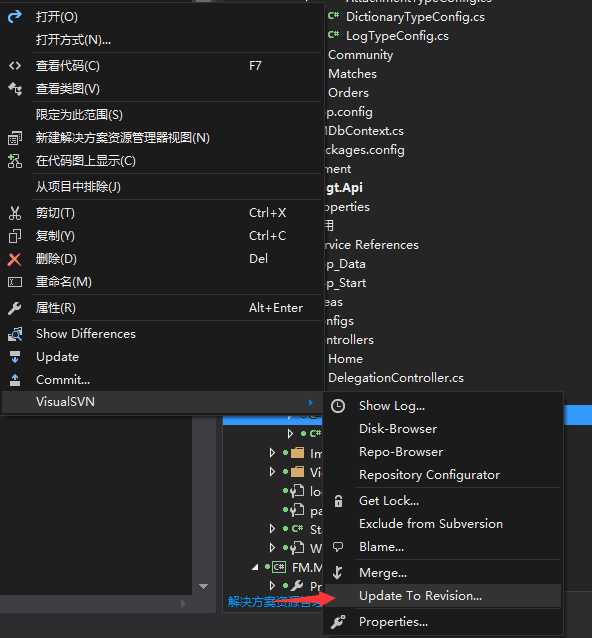This screenshot has height=638, width=592.
Task: Click the wrench icon beside Properties...
Action: (x=338, y=622)
